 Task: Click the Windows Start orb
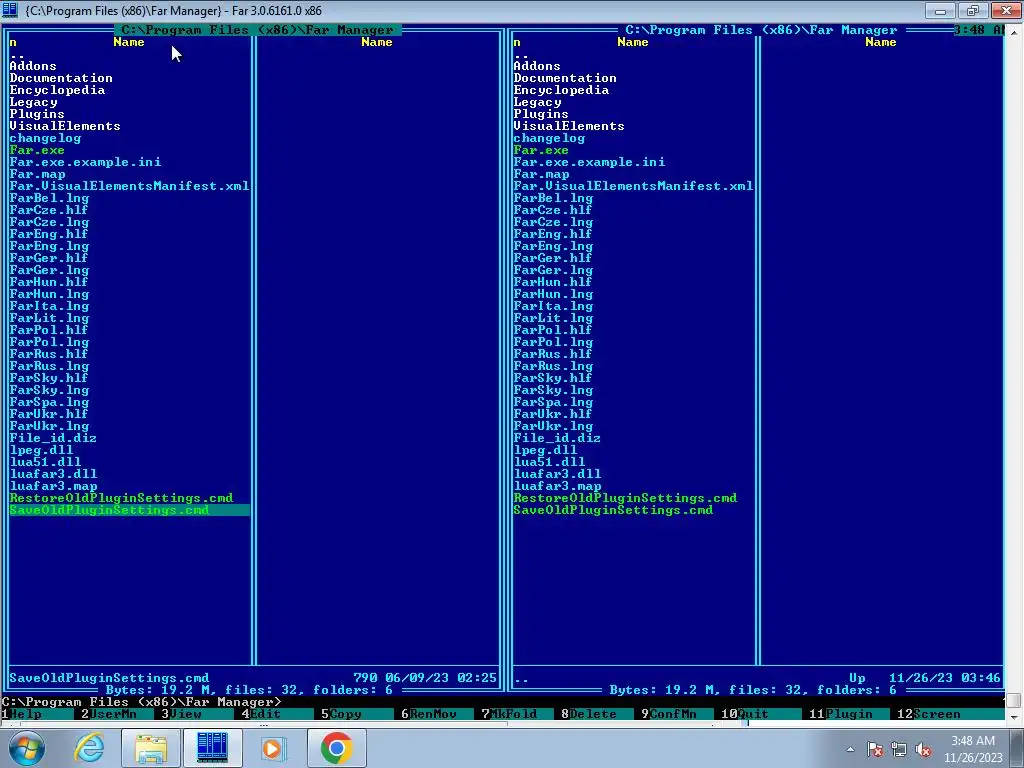tap(26, 748)
